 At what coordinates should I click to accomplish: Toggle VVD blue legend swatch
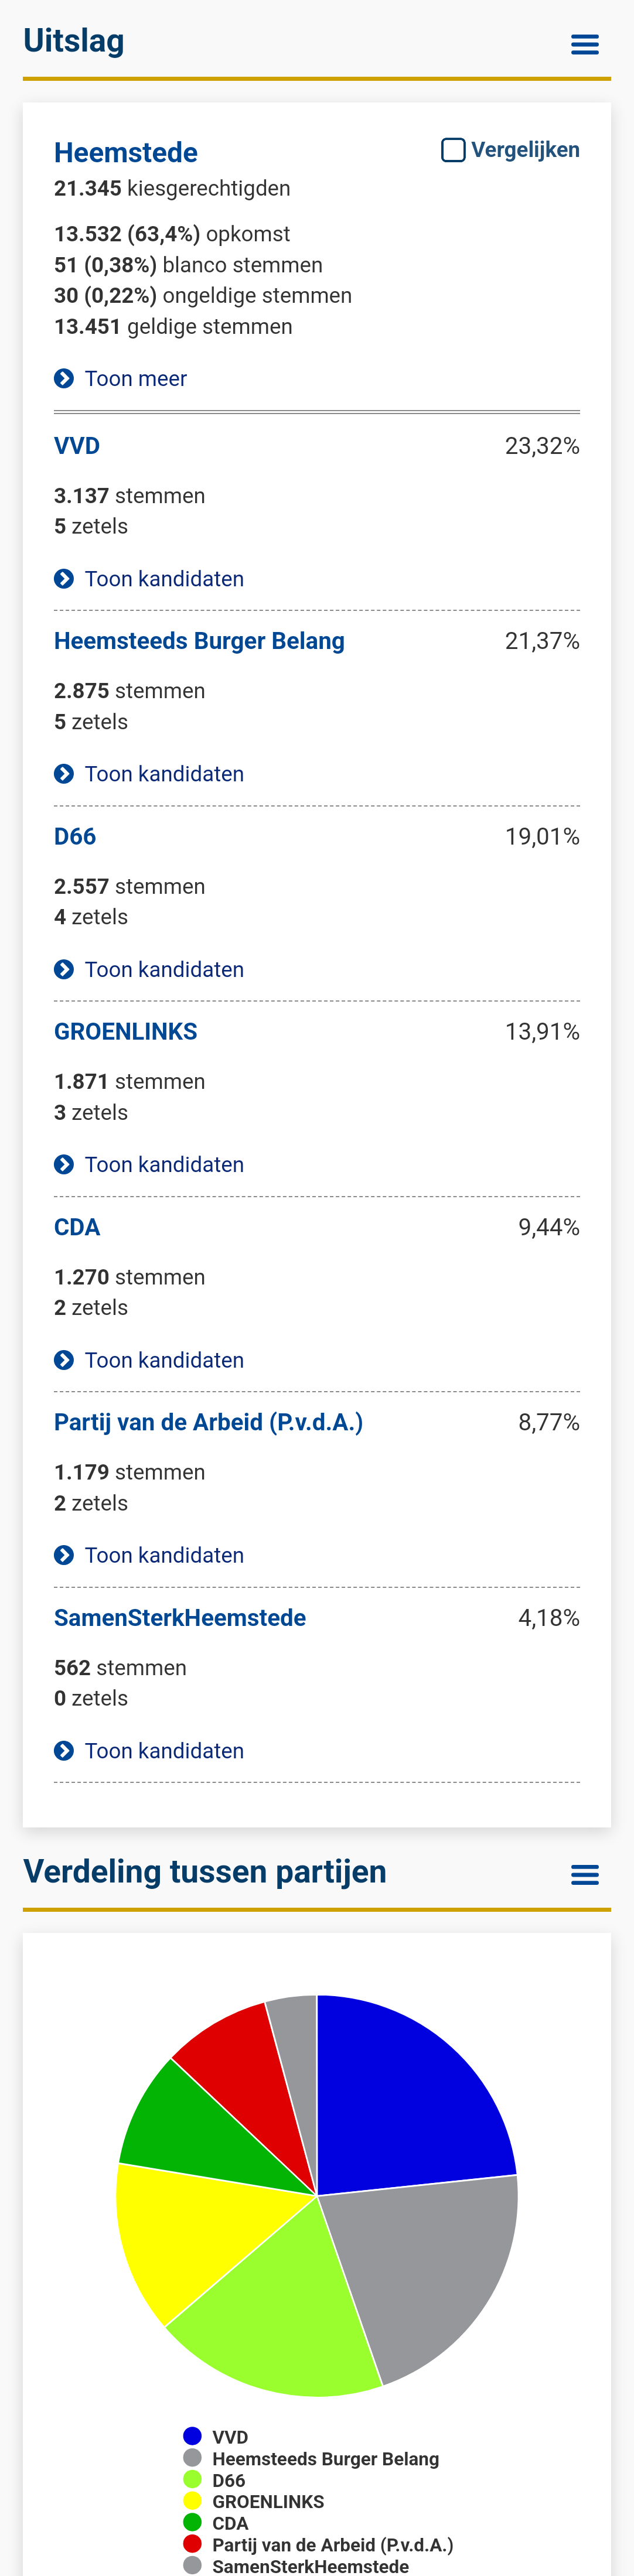(x=193, y=2436)
